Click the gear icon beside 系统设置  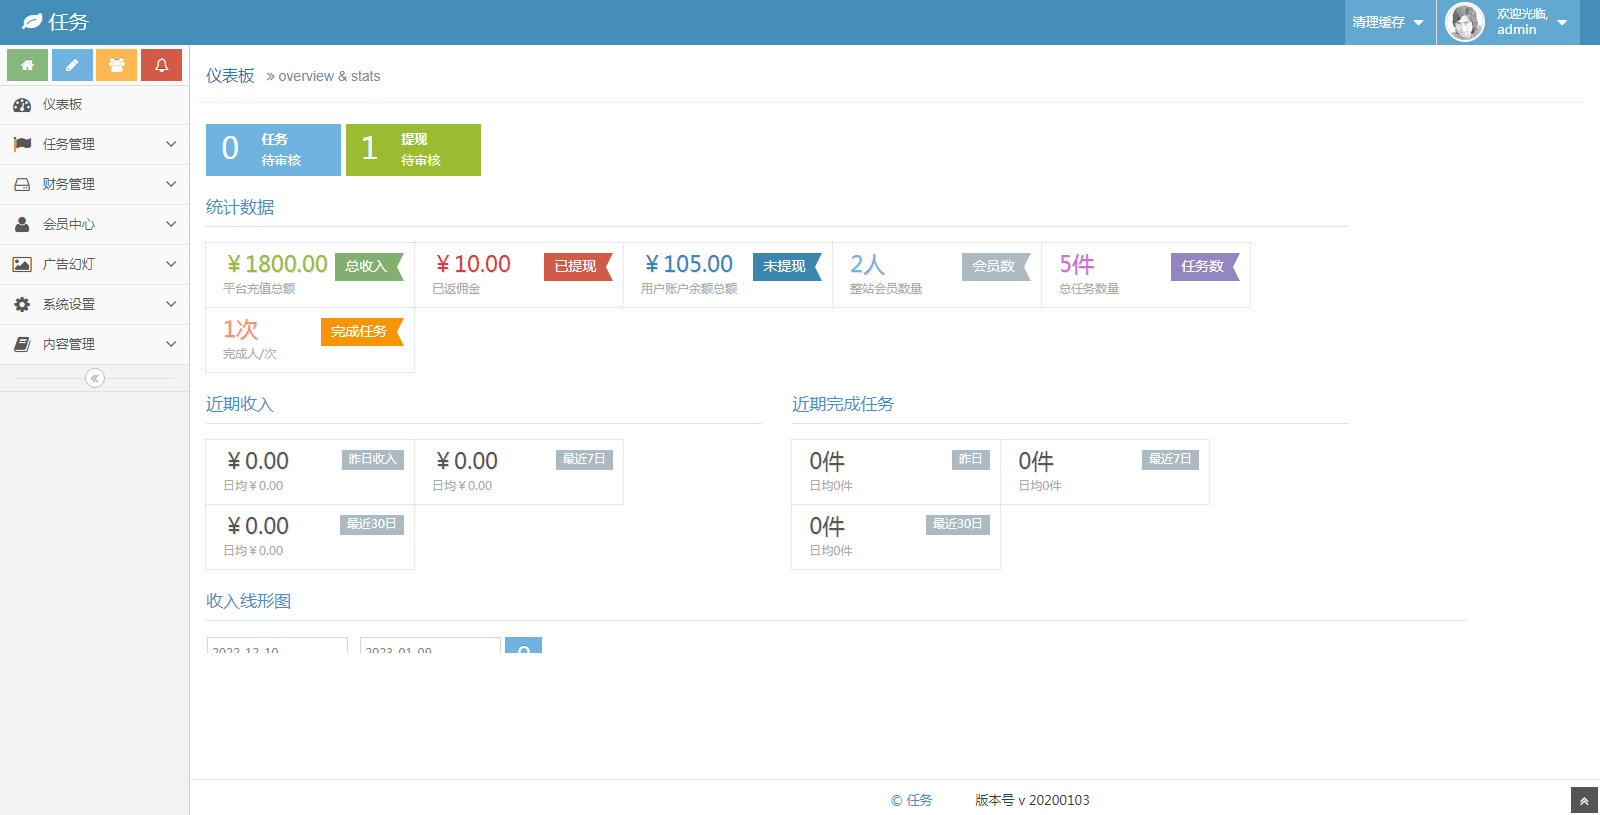[22, 304]
